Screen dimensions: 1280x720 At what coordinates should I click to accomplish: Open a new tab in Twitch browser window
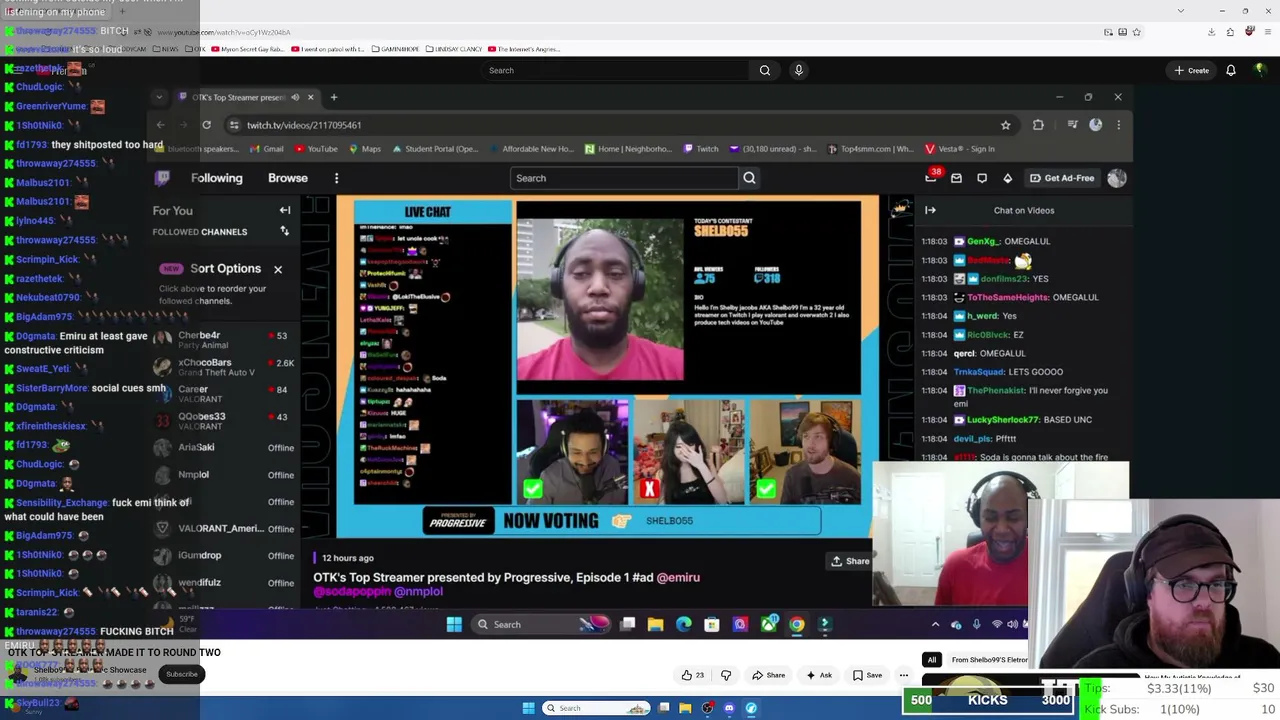point(334,97)
